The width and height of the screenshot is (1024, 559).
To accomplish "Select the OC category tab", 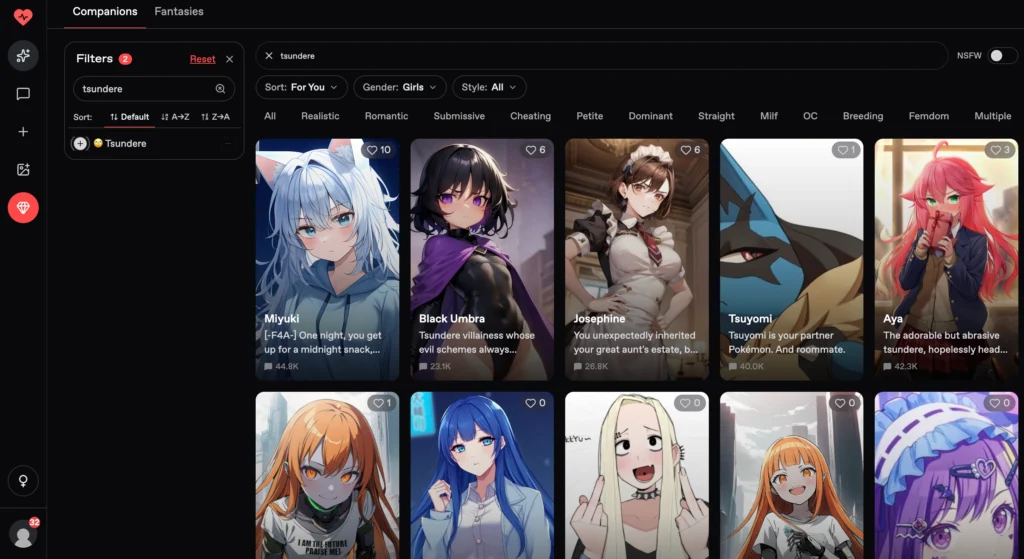I will [x=810, y=116].
